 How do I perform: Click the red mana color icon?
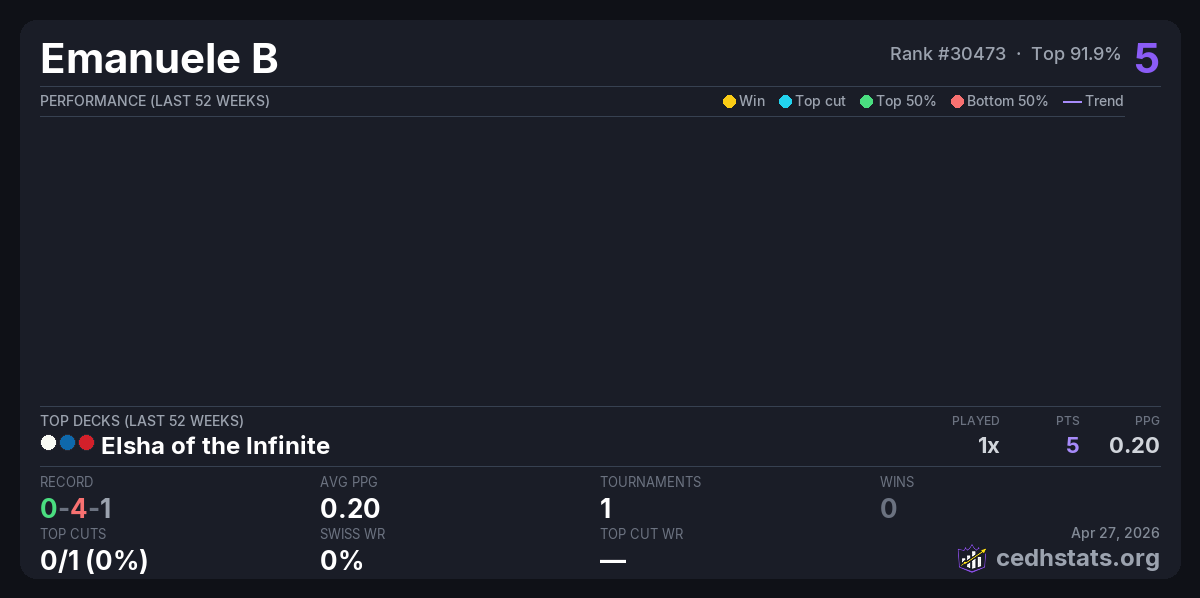[x=86, y=443]
